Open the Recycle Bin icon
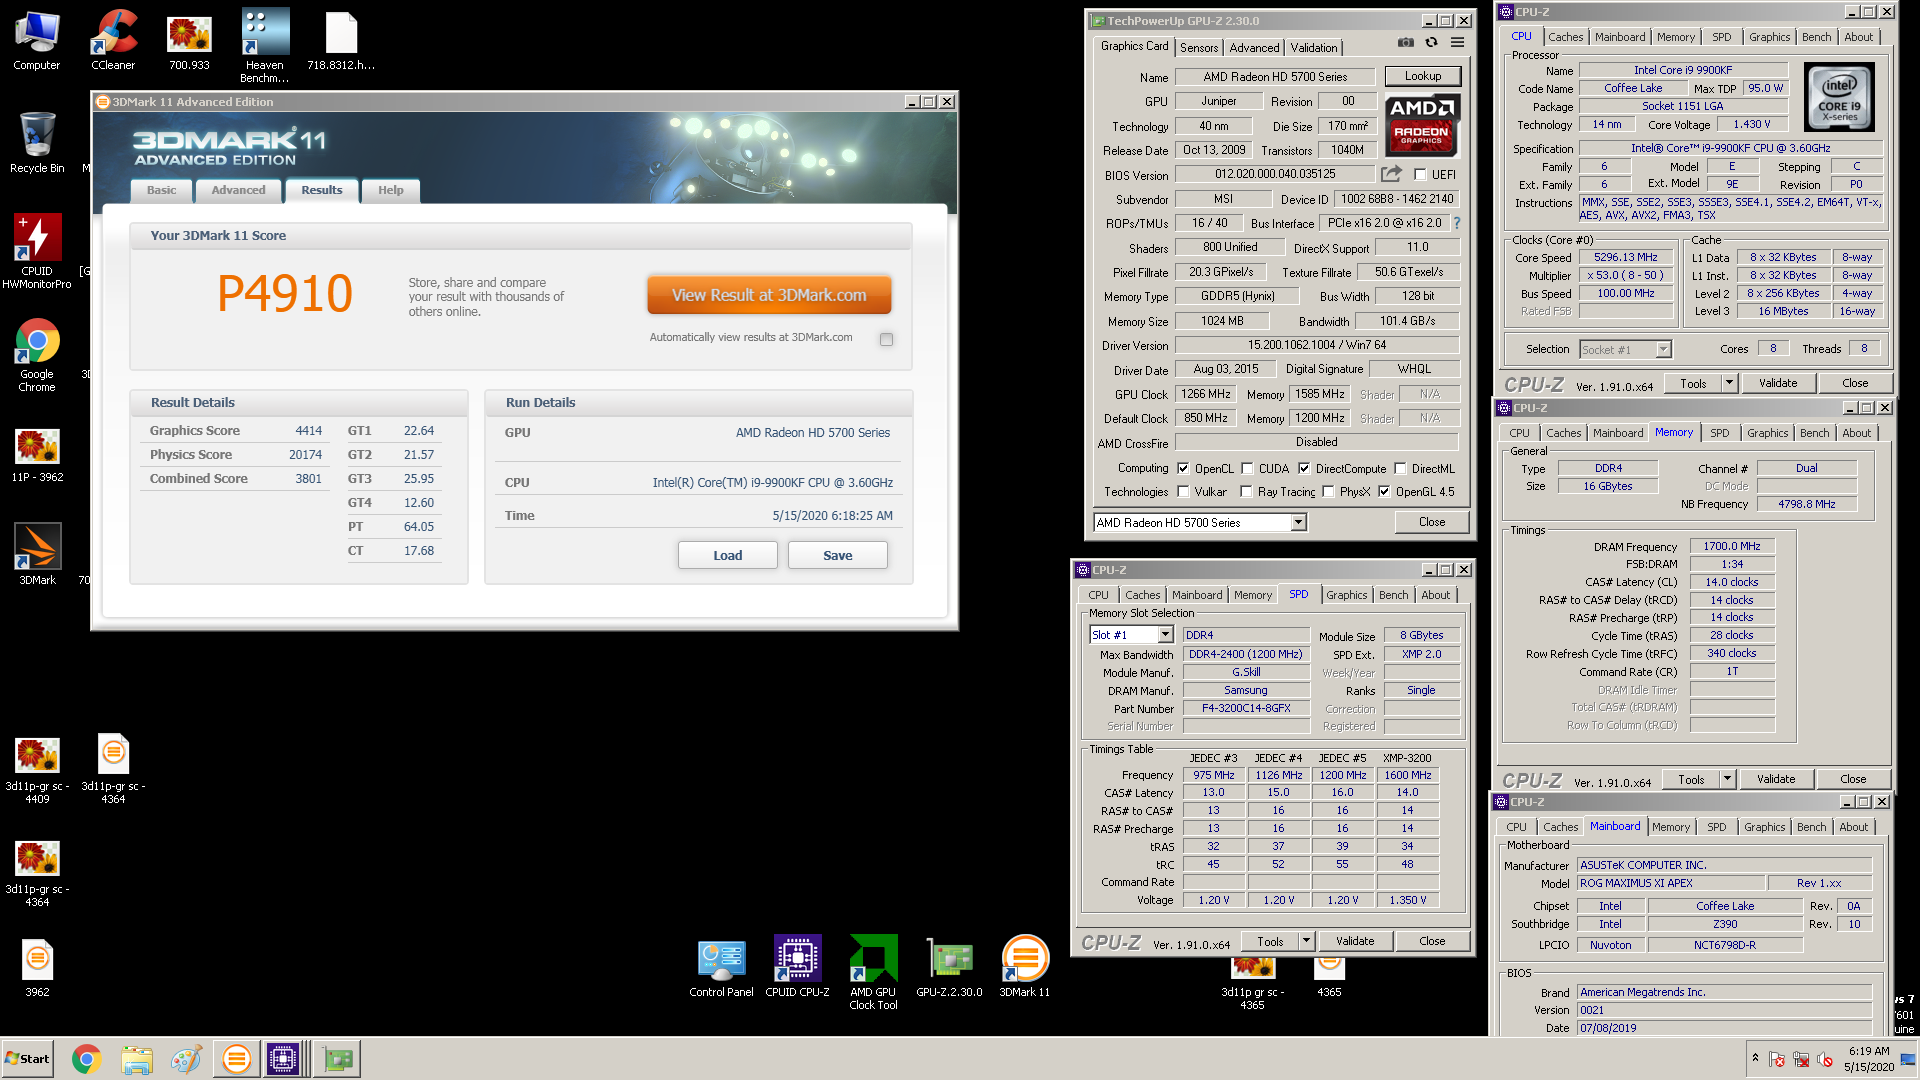 [37, 142]
